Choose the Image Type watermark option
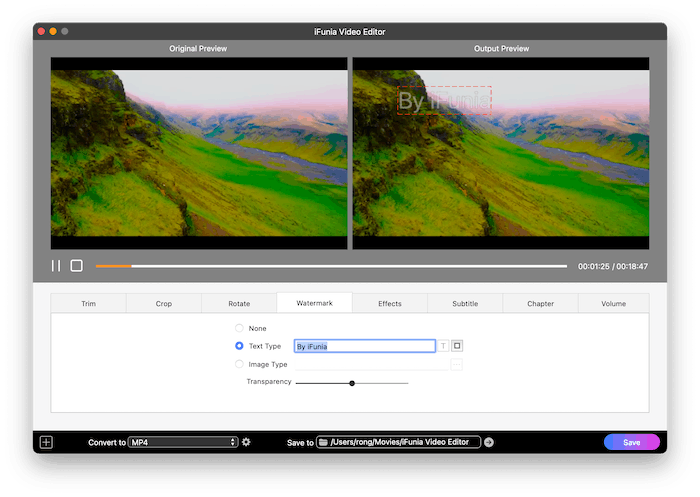The width and height of the screenshot is (700, 497). pyautogui.click(x=239, y=365)
